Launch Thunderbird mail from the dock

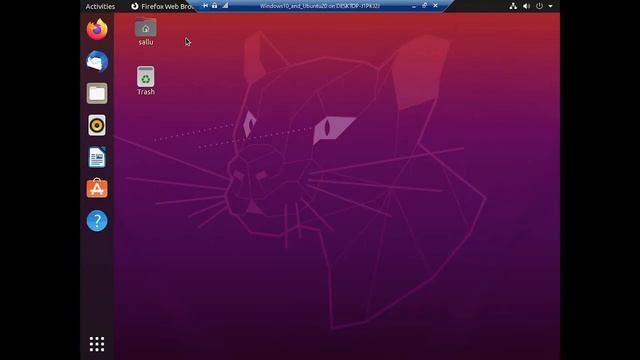coord(97,62)
